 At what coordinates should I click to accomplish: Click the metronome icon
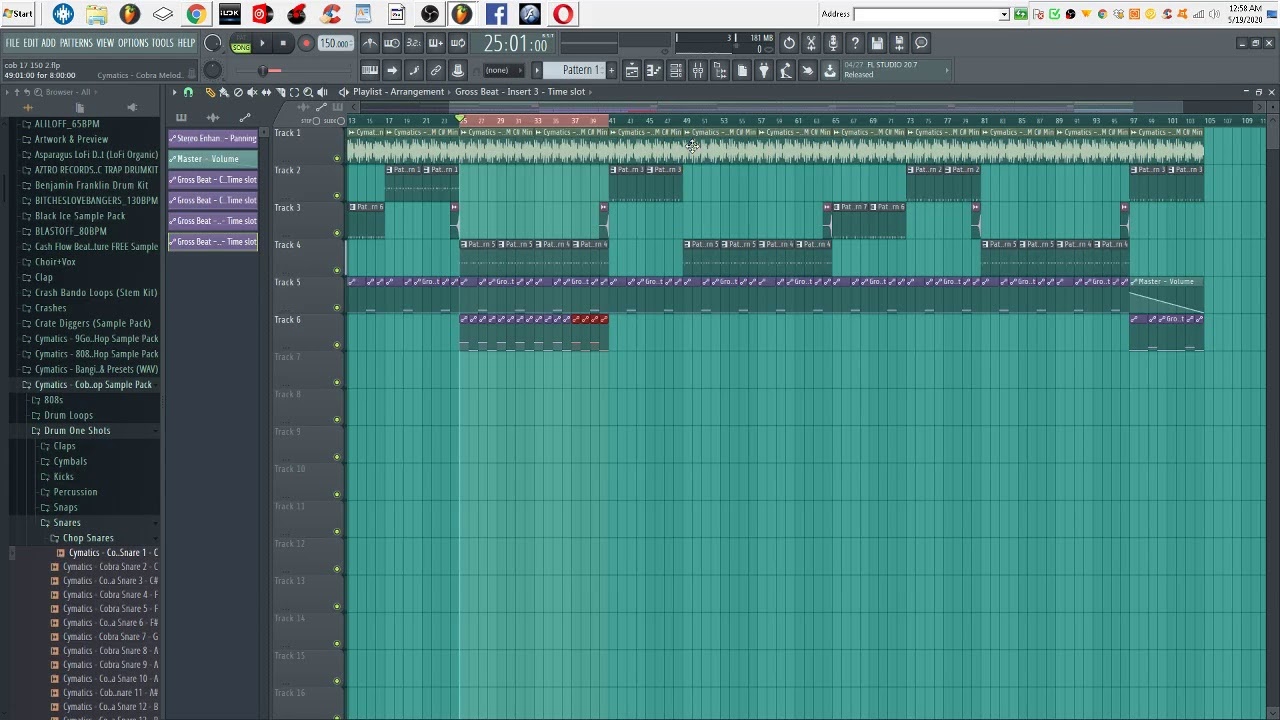tap(370, 43)
